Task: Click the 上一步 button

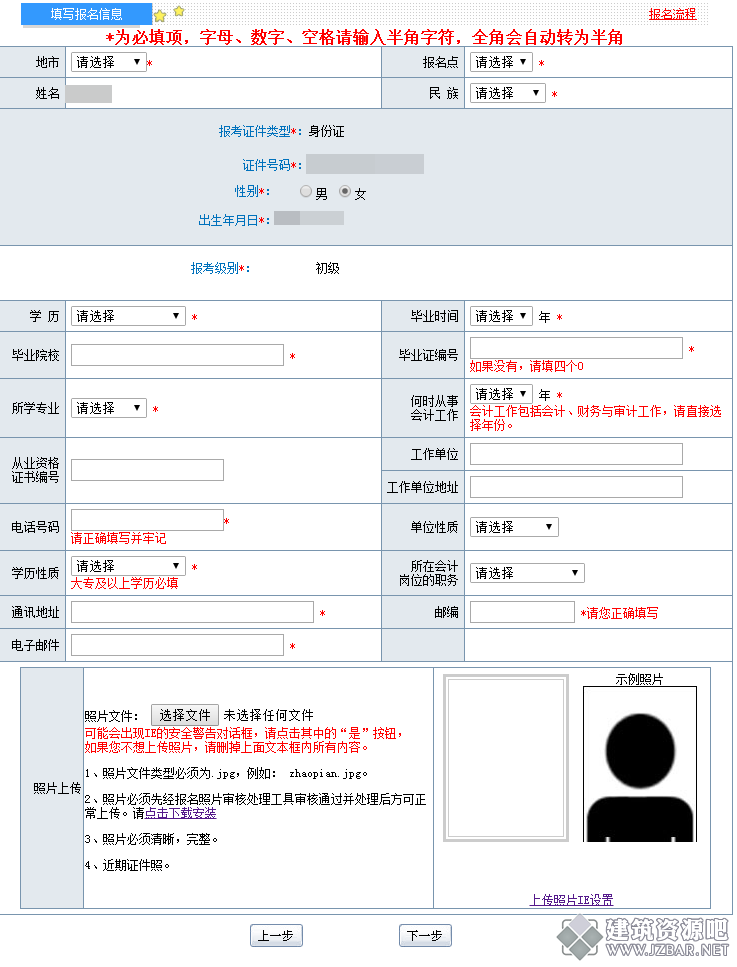Action: point(276,935)
